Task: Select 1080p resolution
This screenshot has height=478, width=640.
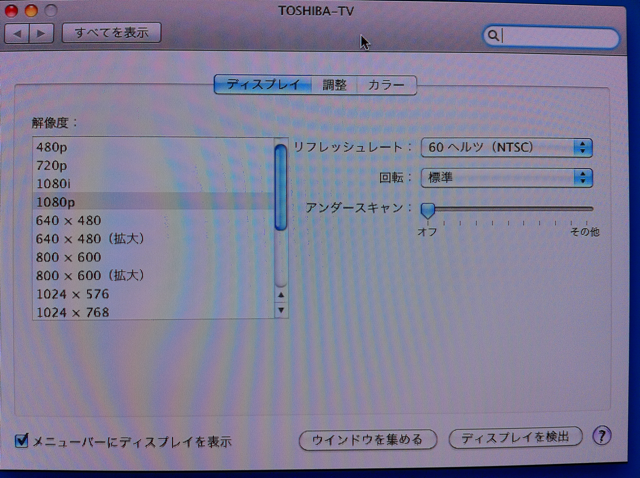Action: 153,202
